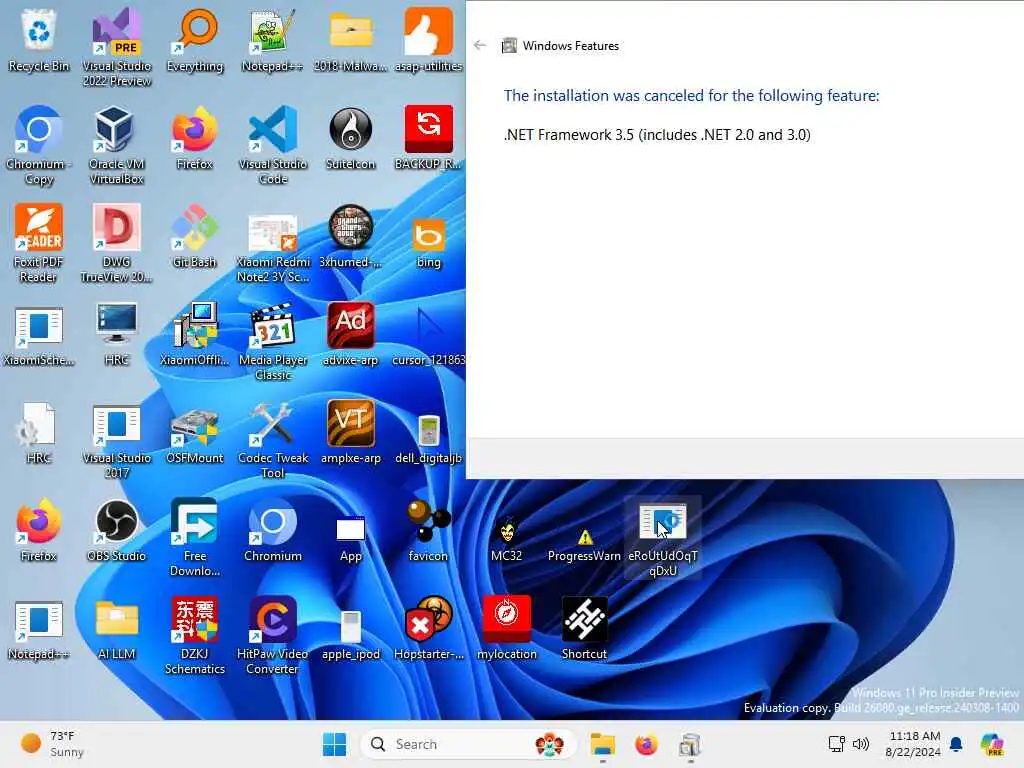
Task: Open HitPaw Video Converter shortcut
Action: point(272,635)
